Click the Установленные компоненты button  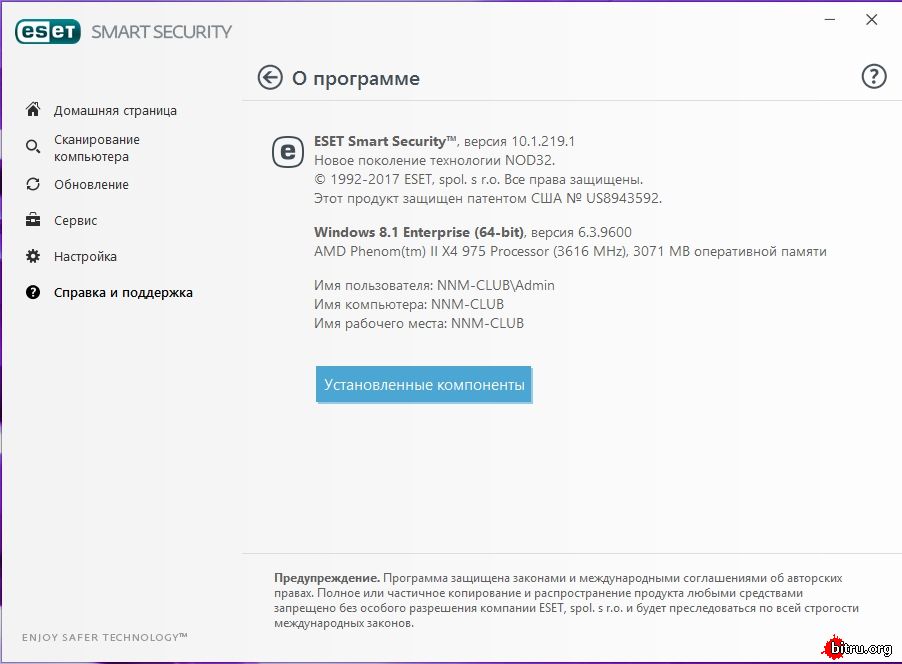424,384
